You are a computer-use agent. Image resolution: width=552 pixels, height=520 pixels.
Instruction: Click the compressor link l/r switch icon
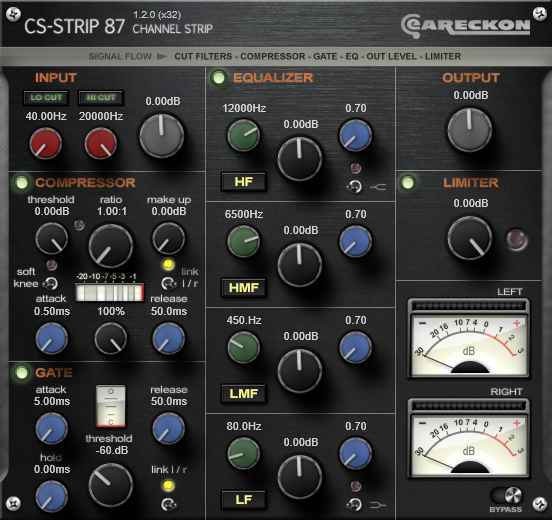point(168,283)
